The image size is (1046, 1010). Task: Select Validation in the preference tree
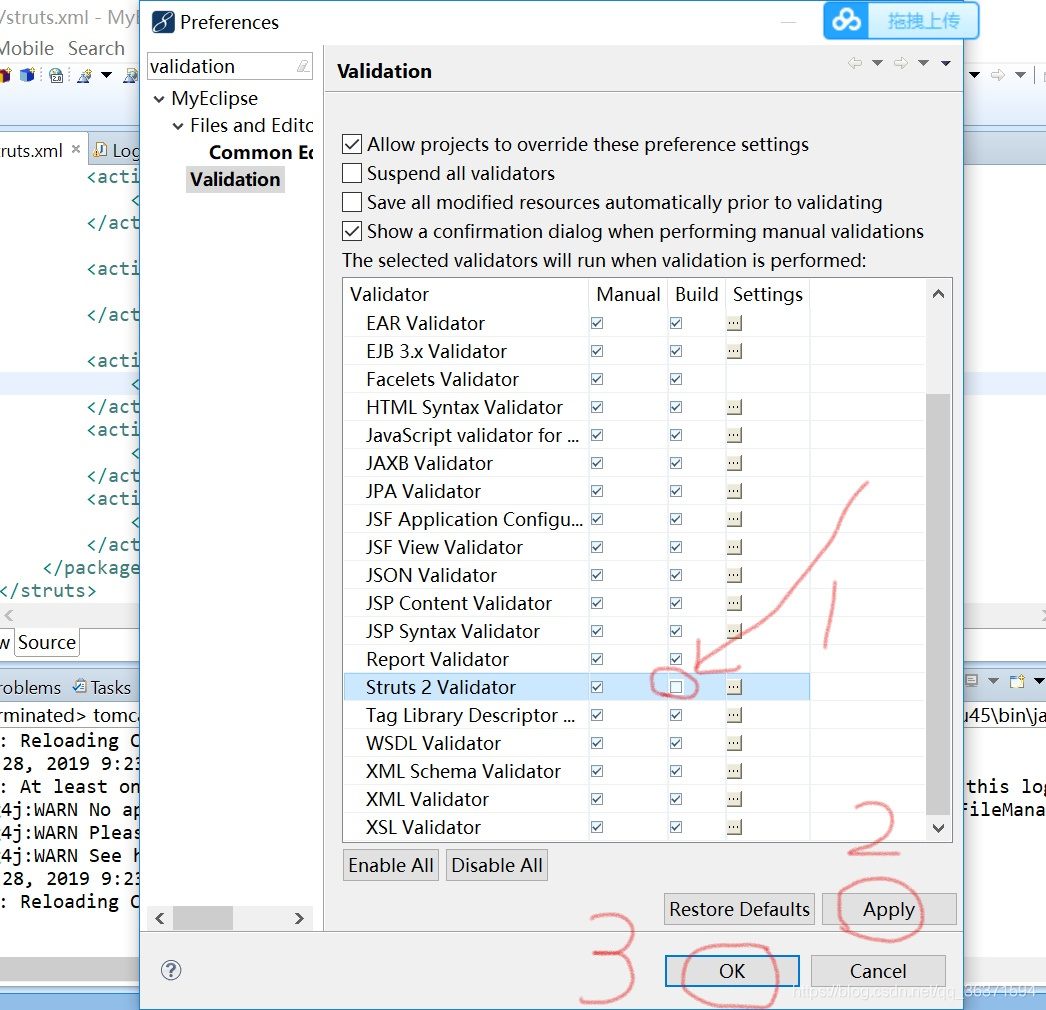tap(235, 179)
